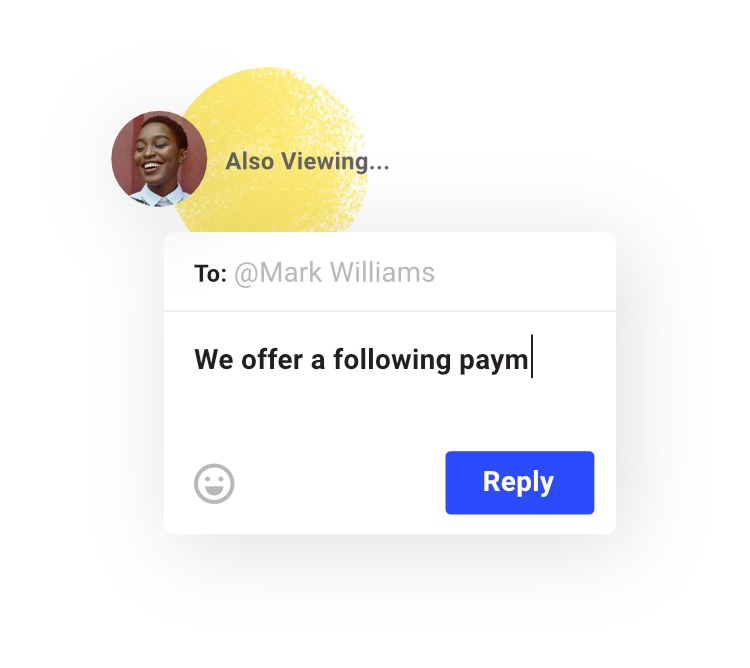Click the word 'offer' in the message
The image size is (750, 668).
[272, 359]
